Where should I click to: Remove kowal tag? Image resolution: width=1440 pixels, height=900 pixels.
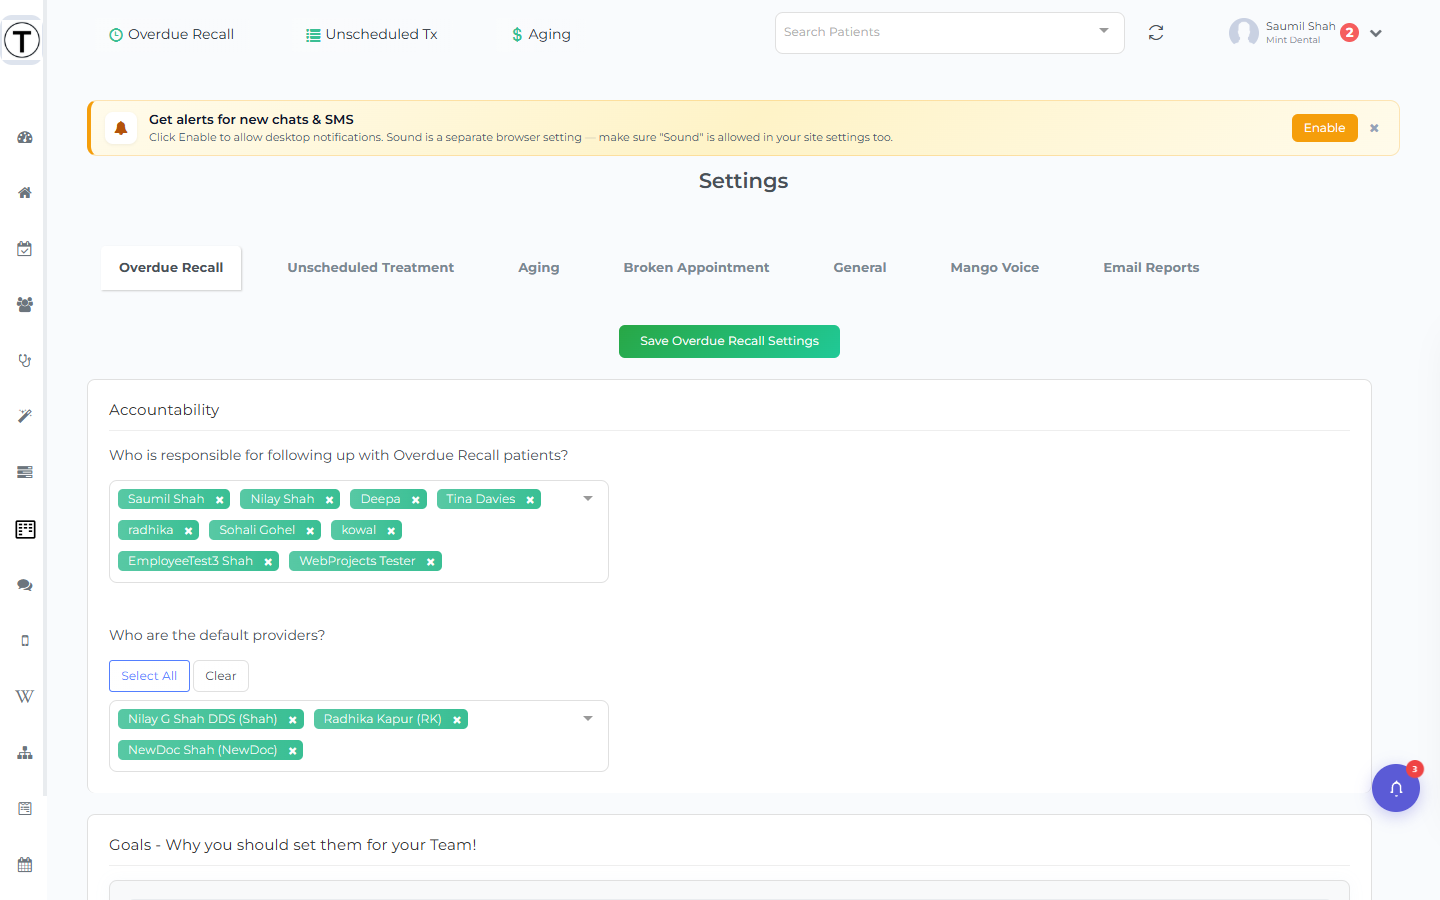tap(391, 531)
